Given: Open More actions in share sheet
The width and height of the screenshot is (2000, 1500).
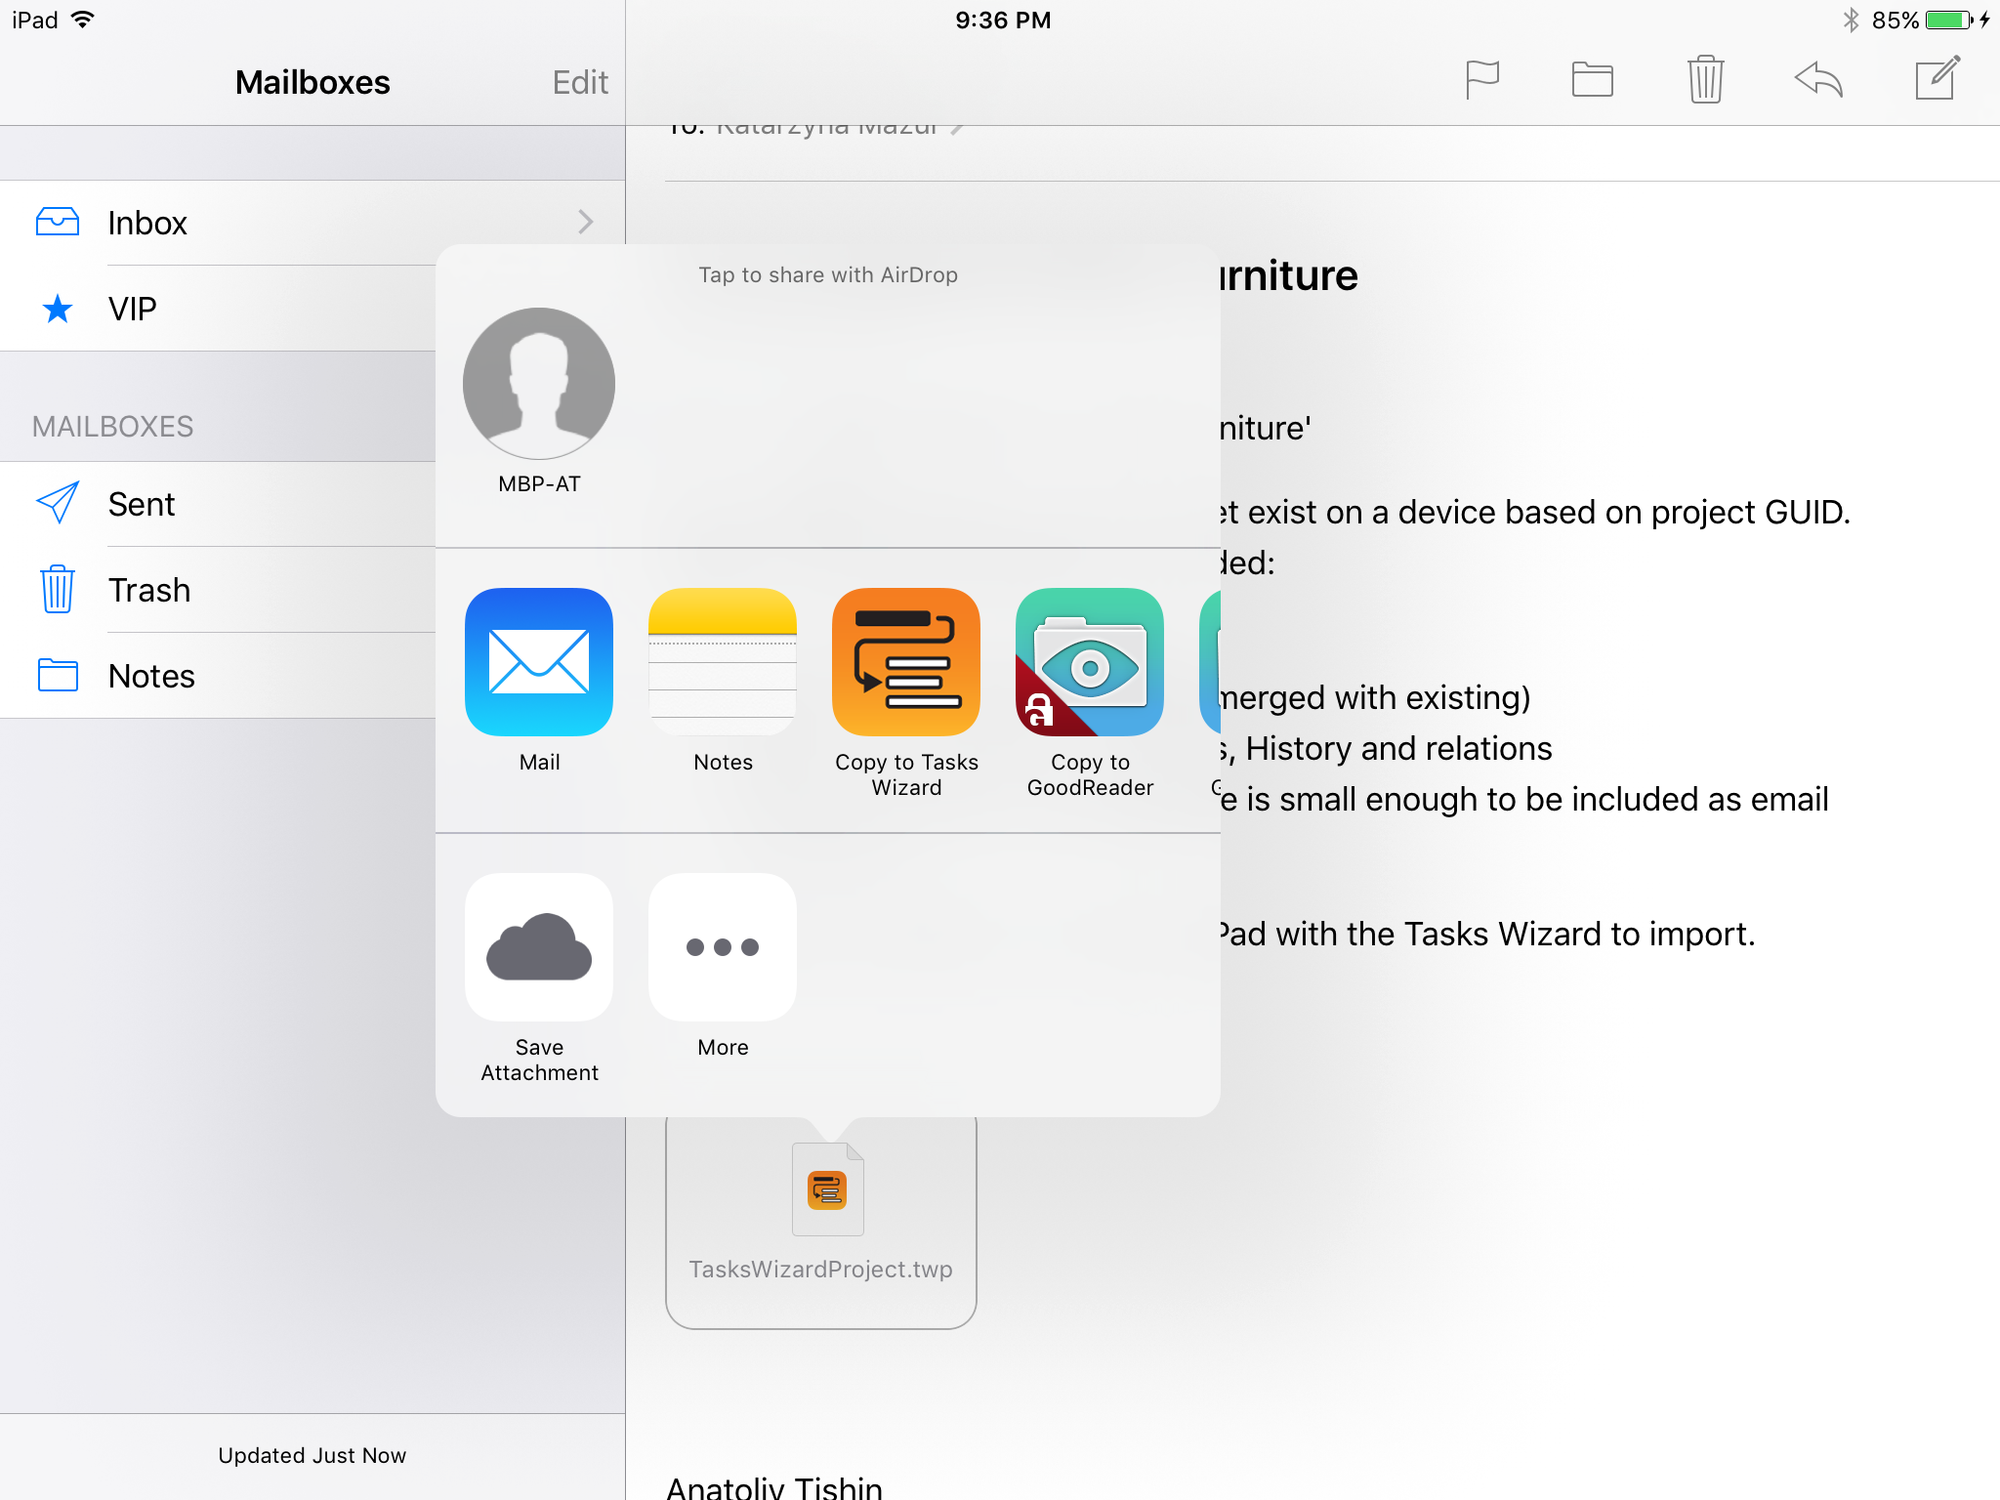Looking at the screenshot, I should click(722, 947).
